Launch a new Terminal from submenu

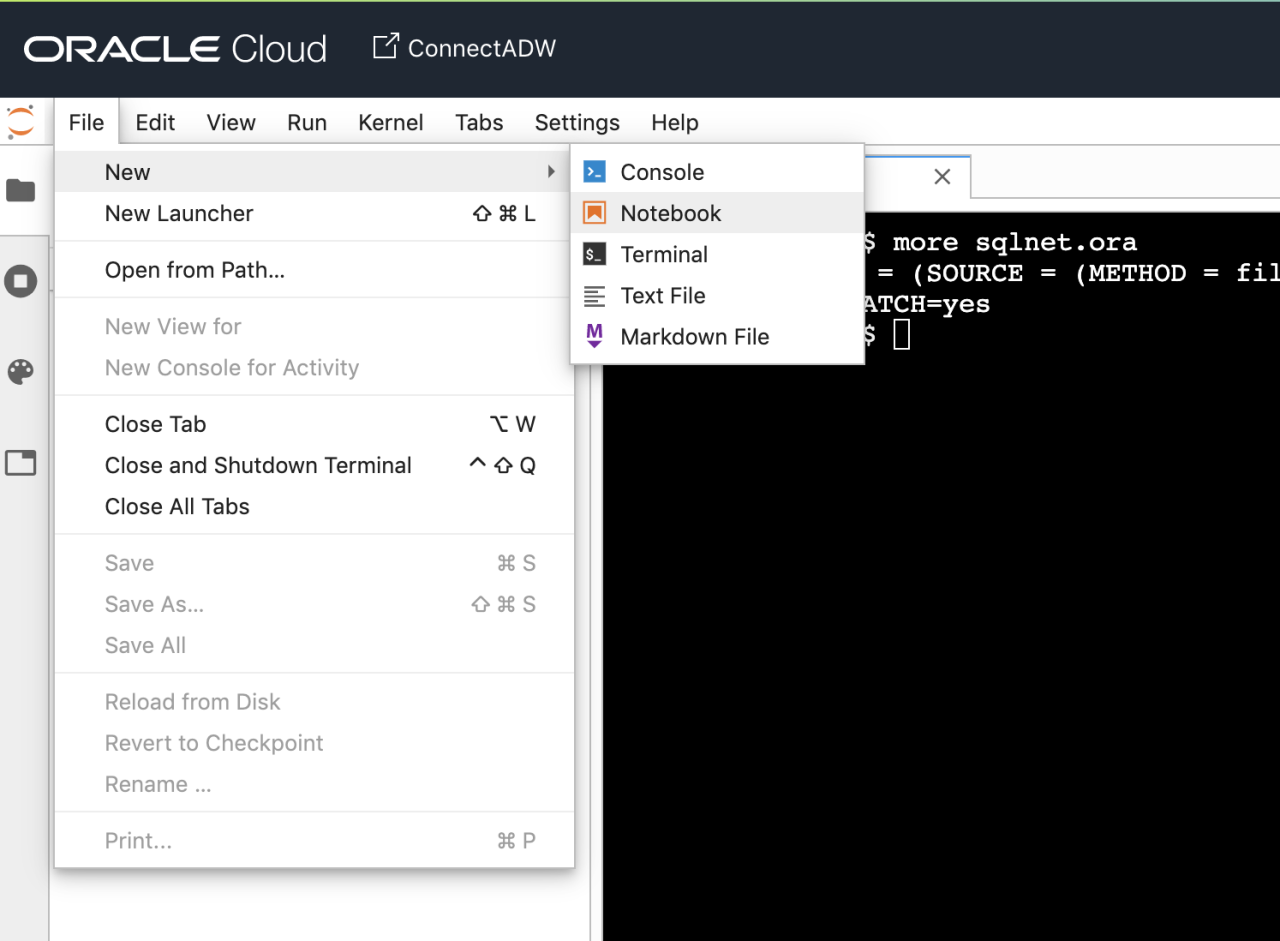coord(717,254)
